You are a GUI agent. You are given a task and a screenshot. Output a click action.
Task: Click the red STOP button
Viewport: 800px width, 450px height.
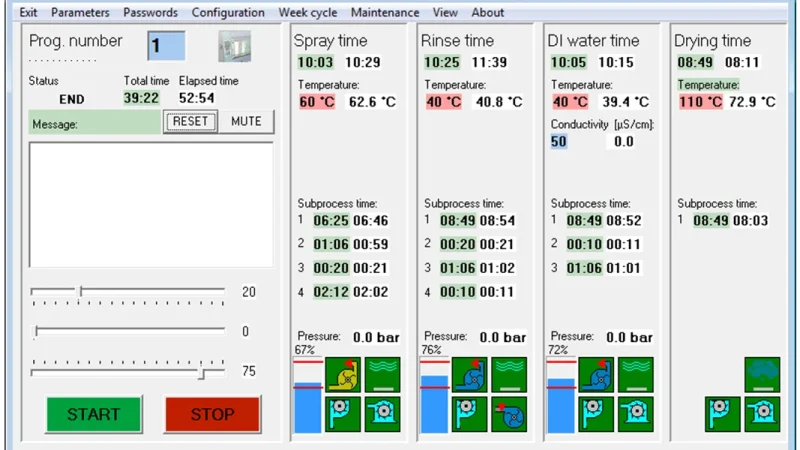tap(212, 414)
